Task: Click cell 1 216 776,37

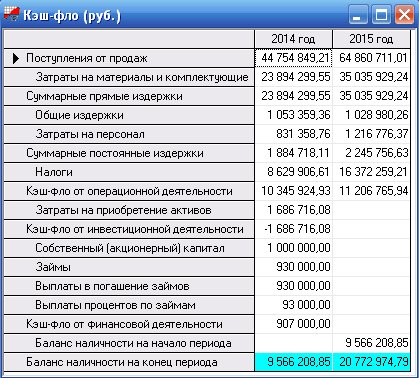Action: (371, 134)
